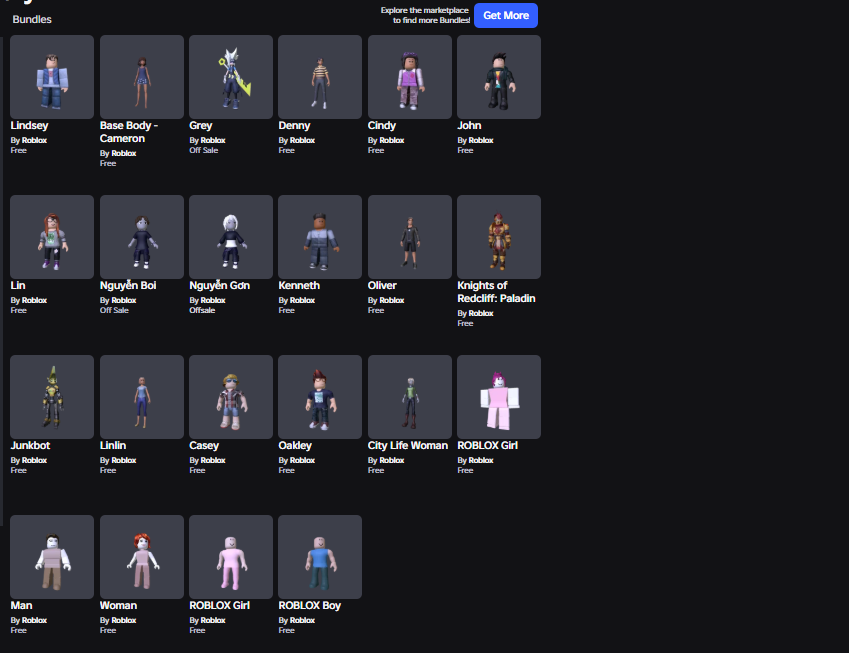The height and width of the screenshot is (653, 849).
Task: Click the Denny bundle name link
Action: [294, 126]
